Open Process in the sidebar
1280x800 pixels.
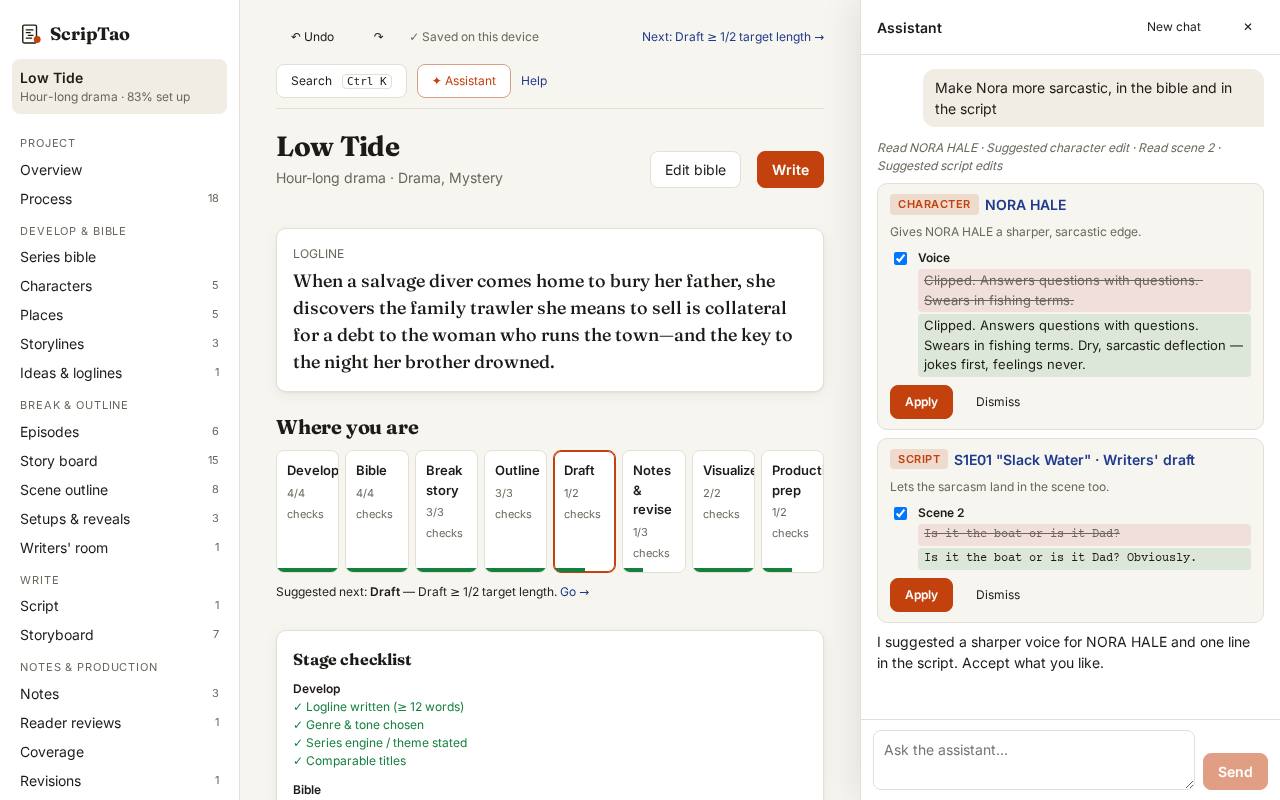click(x=119, y=199)
